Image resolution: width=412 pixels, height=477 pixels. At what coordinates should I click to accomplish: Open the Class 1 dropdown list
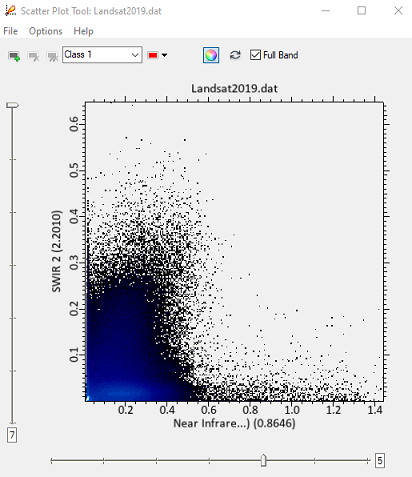click(102, 55)
